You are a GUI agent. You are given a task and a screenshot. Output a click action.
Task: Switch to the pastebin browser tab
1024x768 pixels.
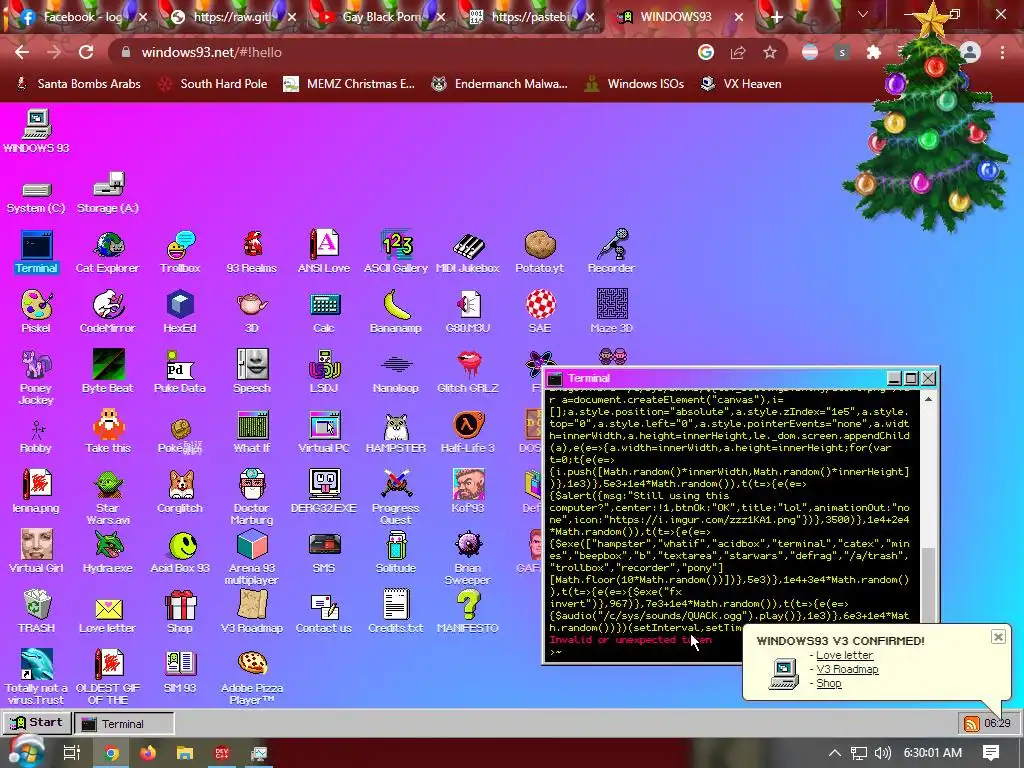pos(530,17)
